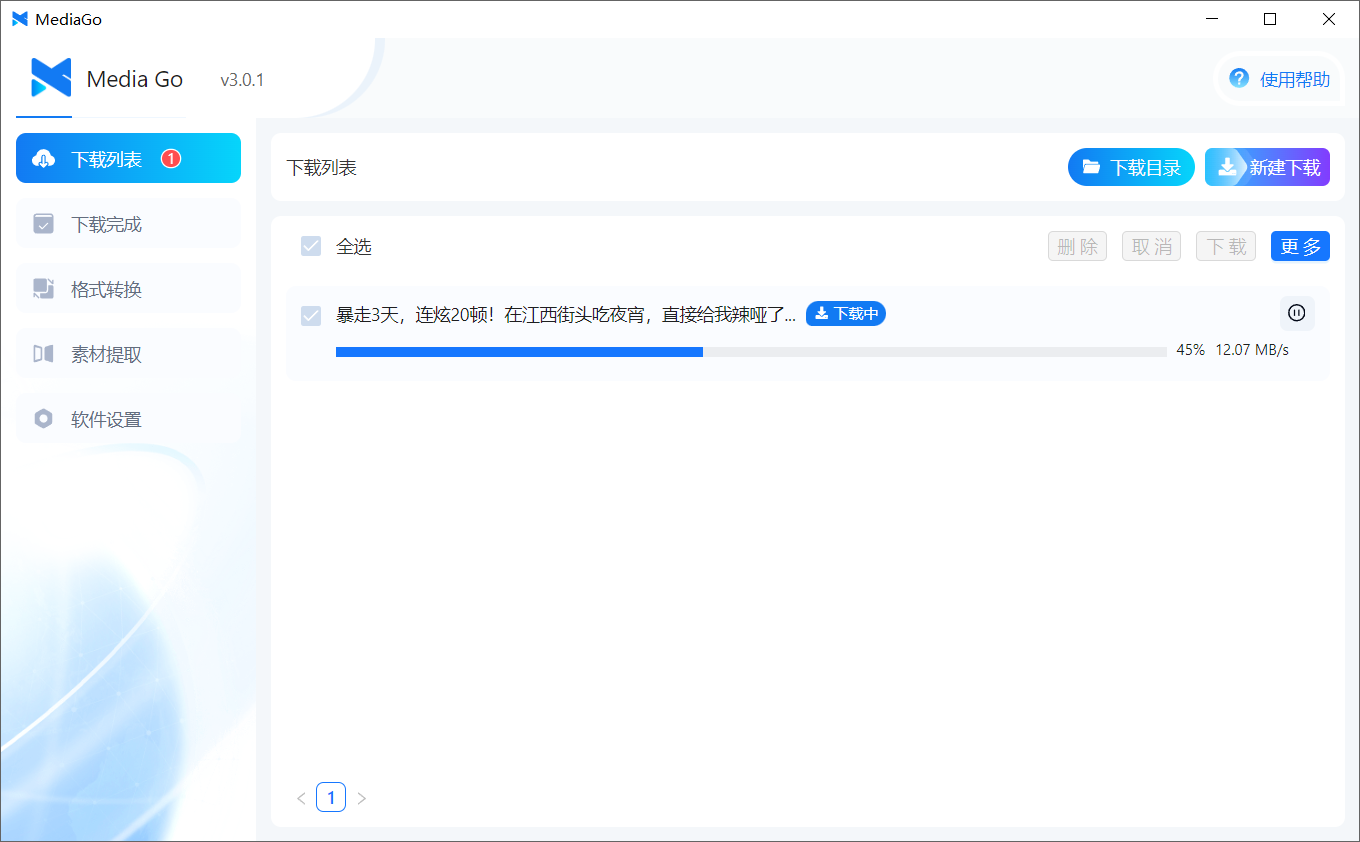Expand the 更多 options
The height and width of the screenshot is (842, 1360).
(x=1300, y=246)
